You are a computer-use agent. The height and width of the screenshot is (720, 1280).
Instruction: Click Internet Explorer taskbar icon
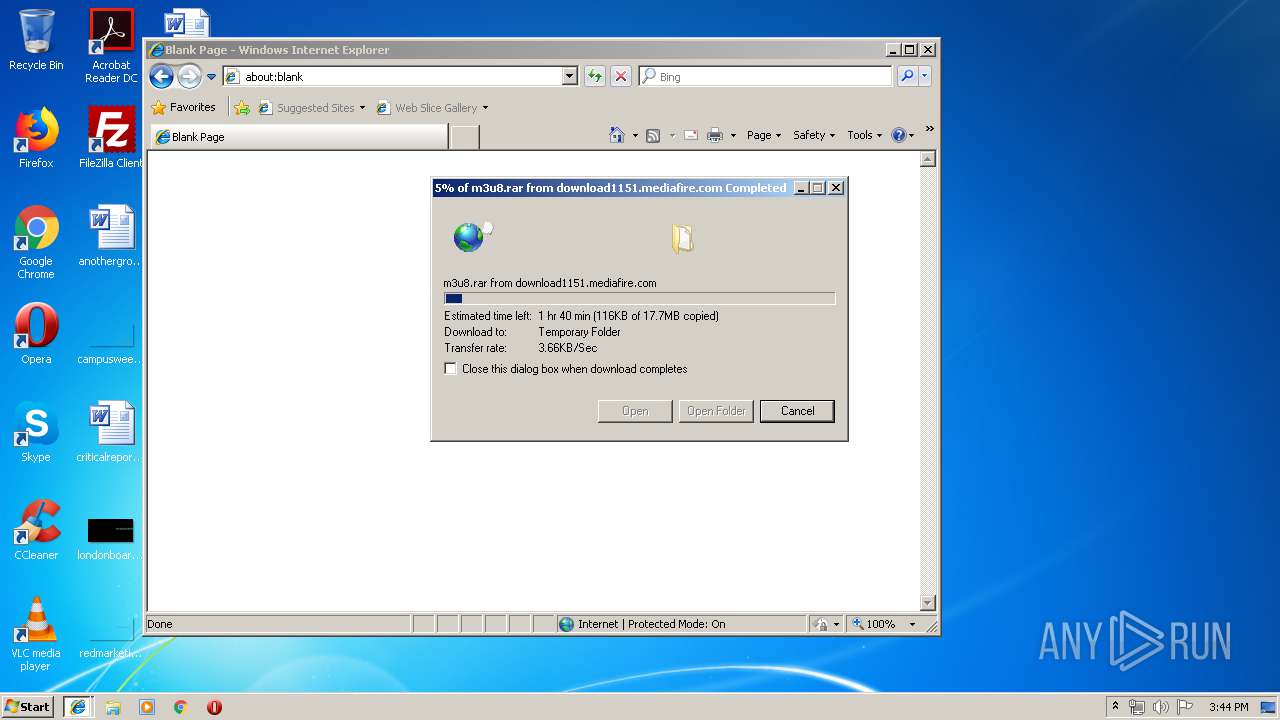[x=78, y=706]
